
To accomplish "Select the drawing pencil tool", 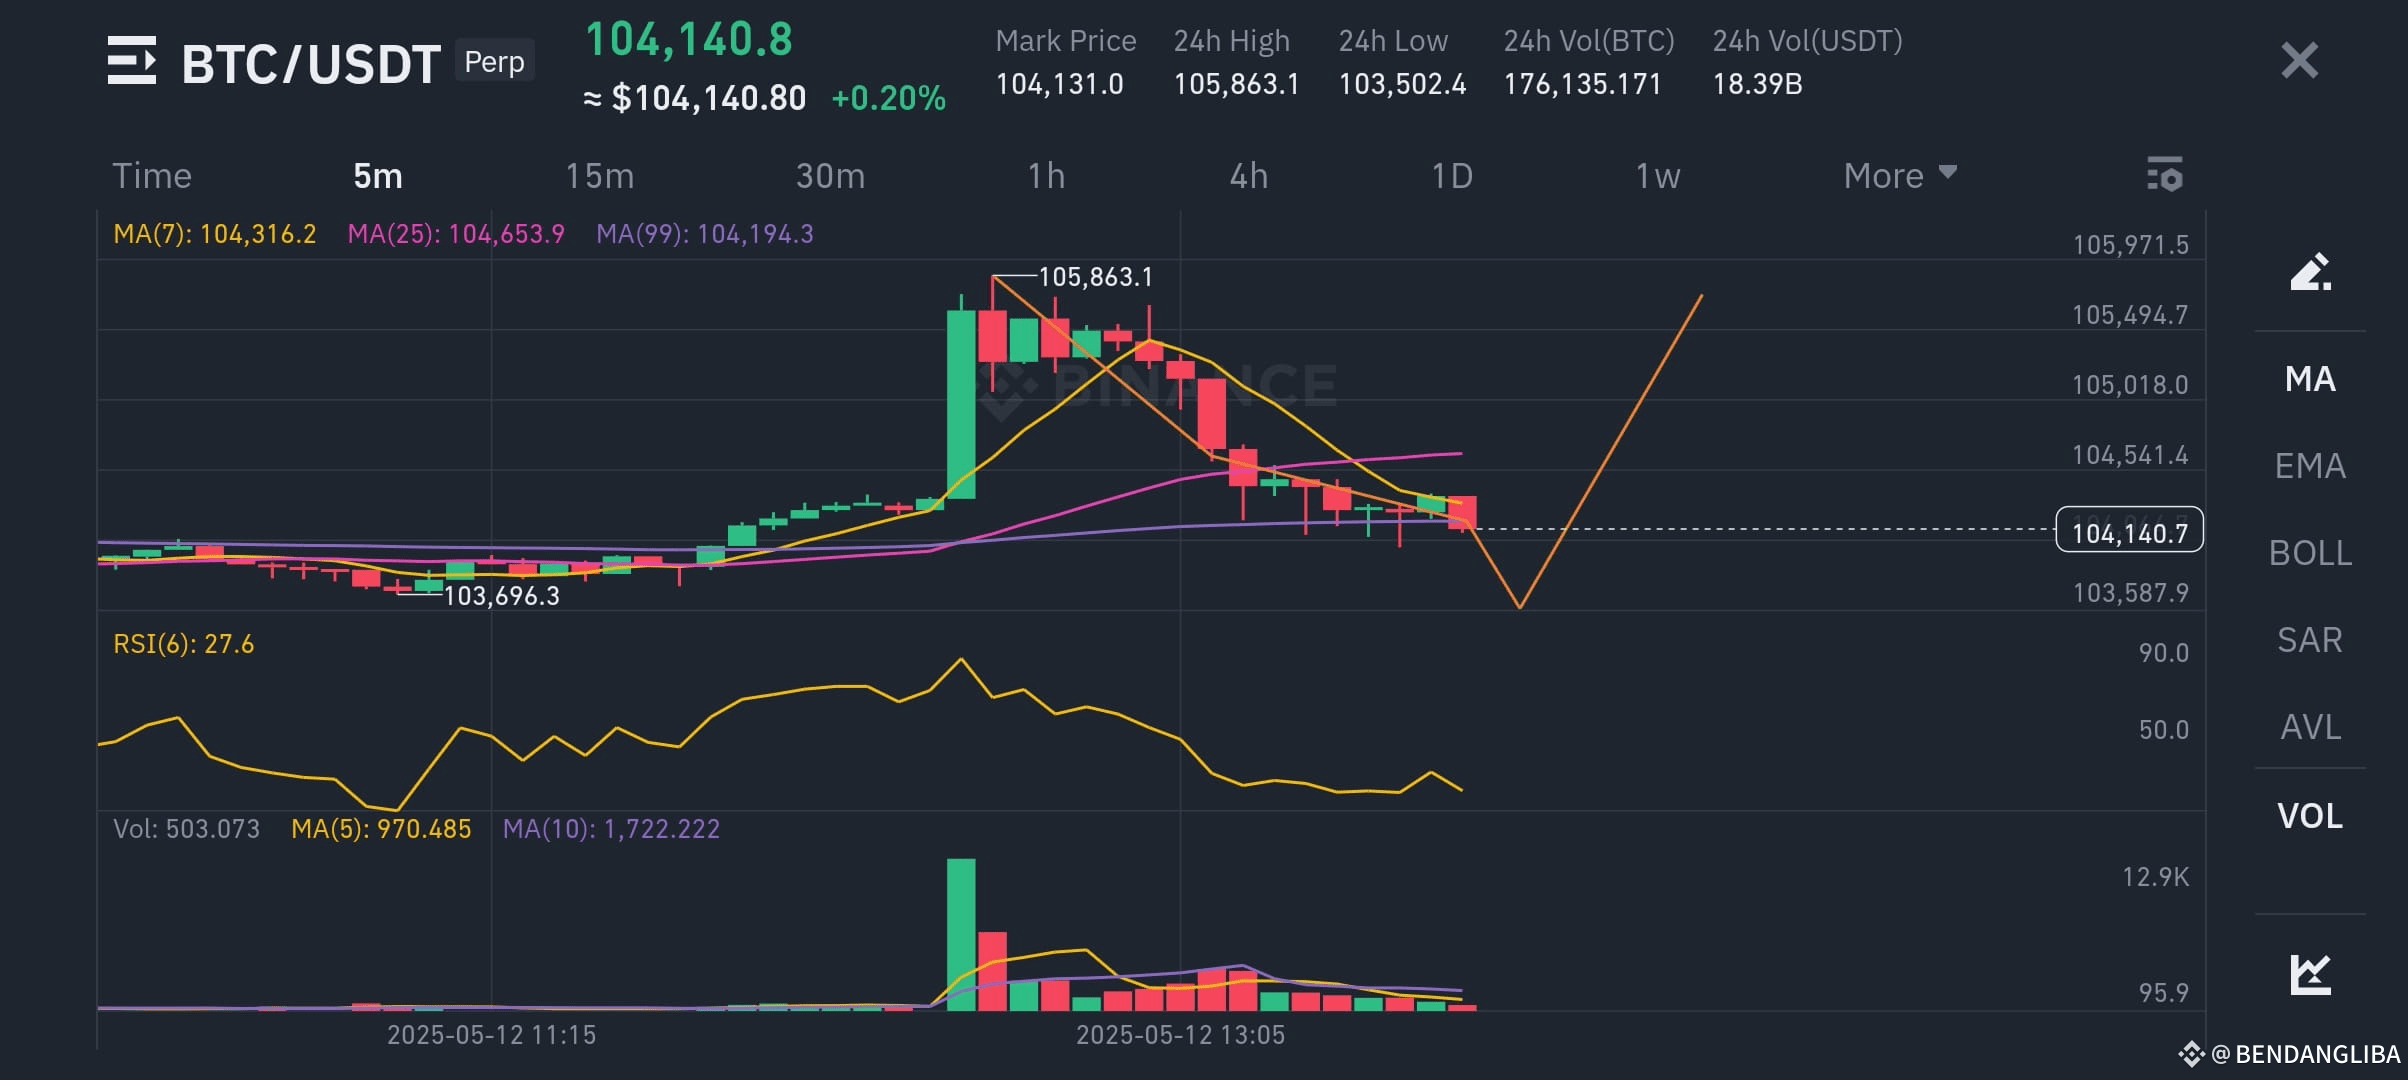I will pyautogui.click(x=2310, y=272).
